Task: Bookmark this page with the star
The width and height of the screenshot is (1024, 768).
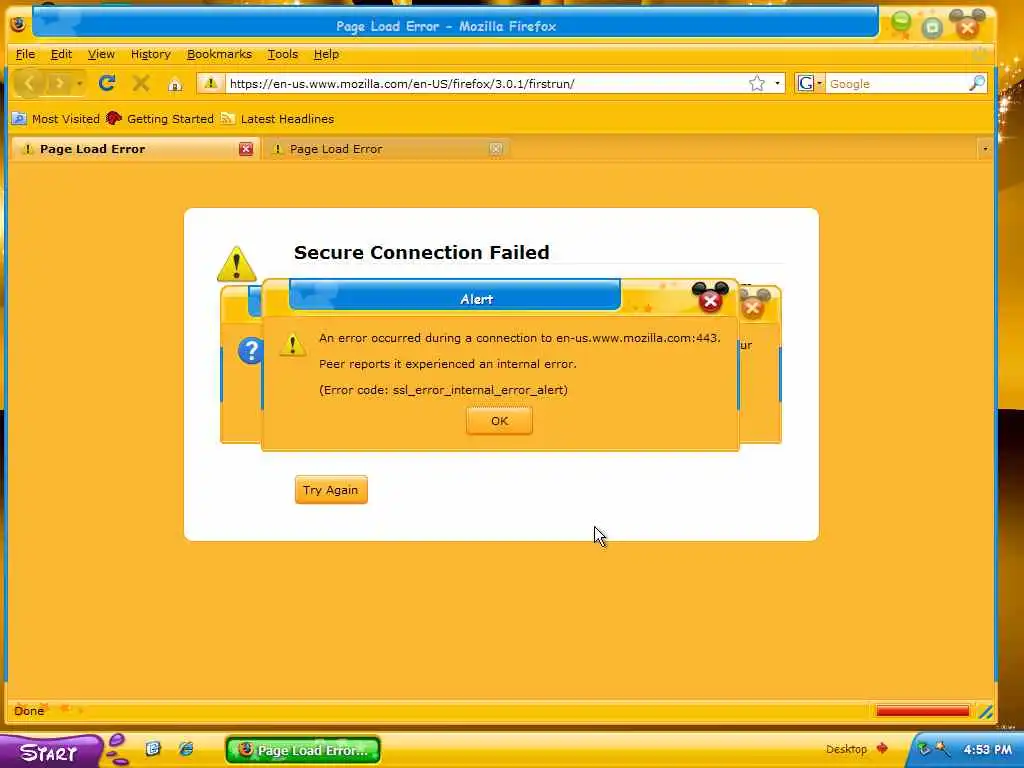Action: click(756, 84)
